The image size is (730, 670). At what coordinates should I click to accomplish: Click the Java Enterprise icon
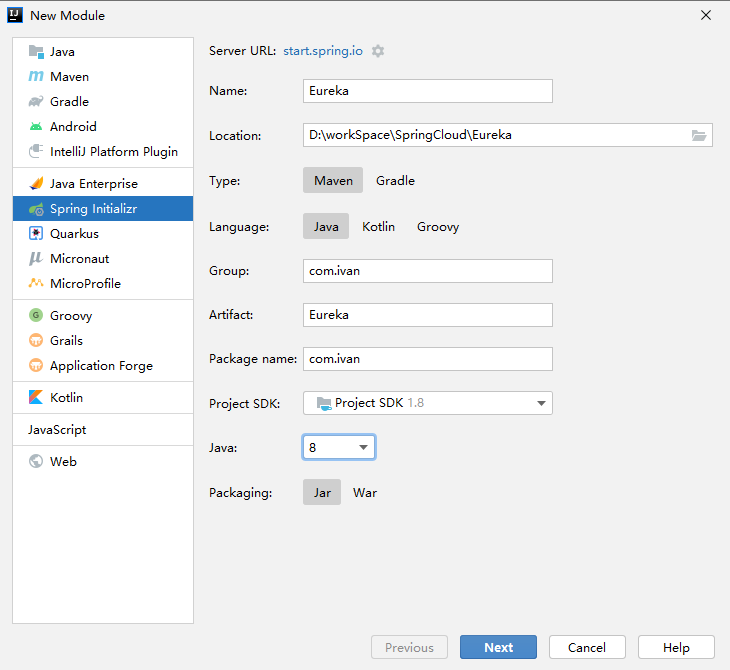36,183
